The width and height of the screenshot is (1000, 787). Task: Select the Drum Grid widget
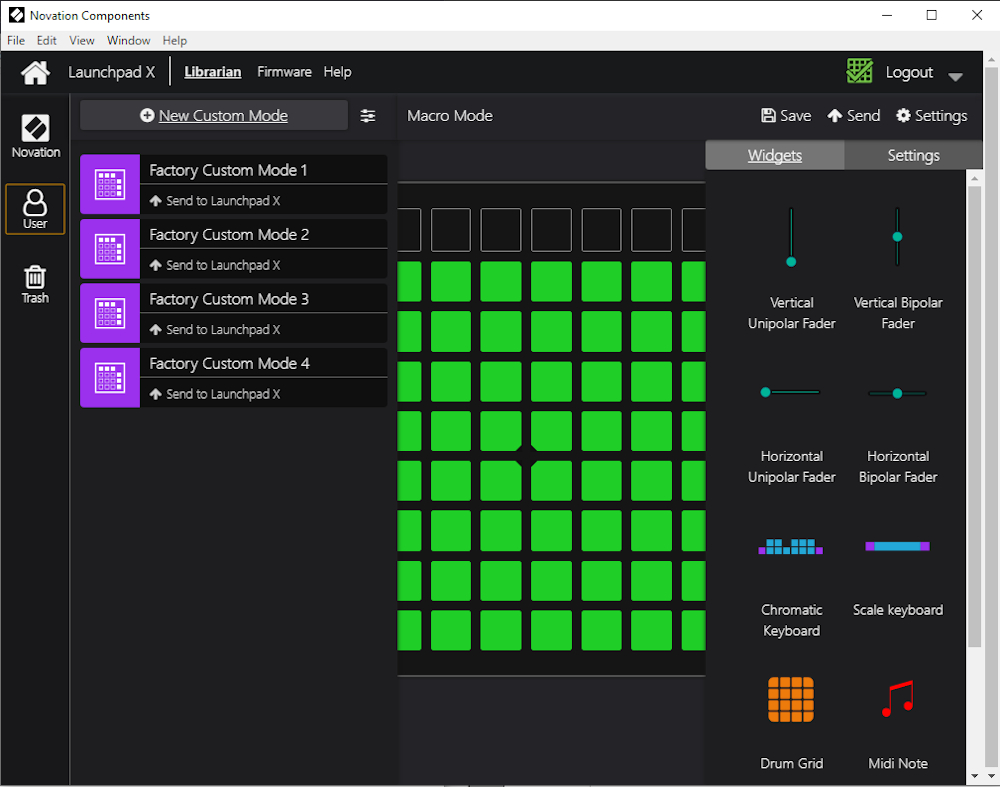(x=791, y=700)
